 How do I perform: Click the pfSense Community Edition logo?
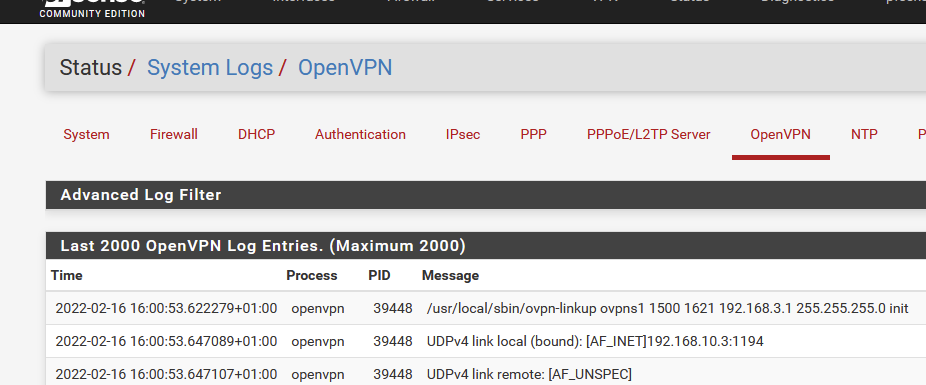pyautogui.click(x=92, y=9)
